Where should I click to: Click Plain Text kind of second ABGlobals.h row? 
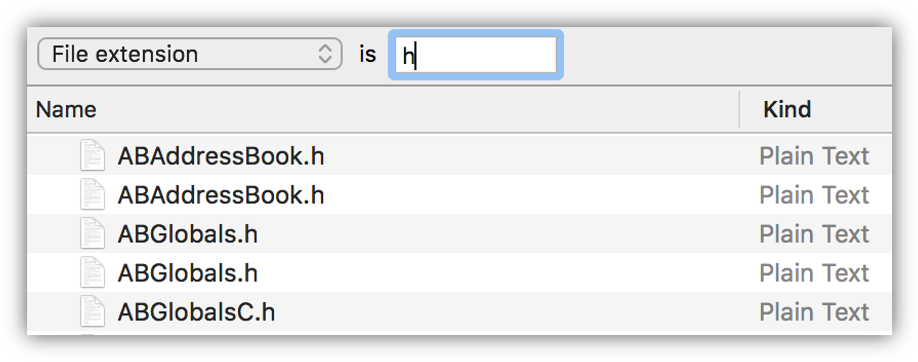tap(814, 274)
